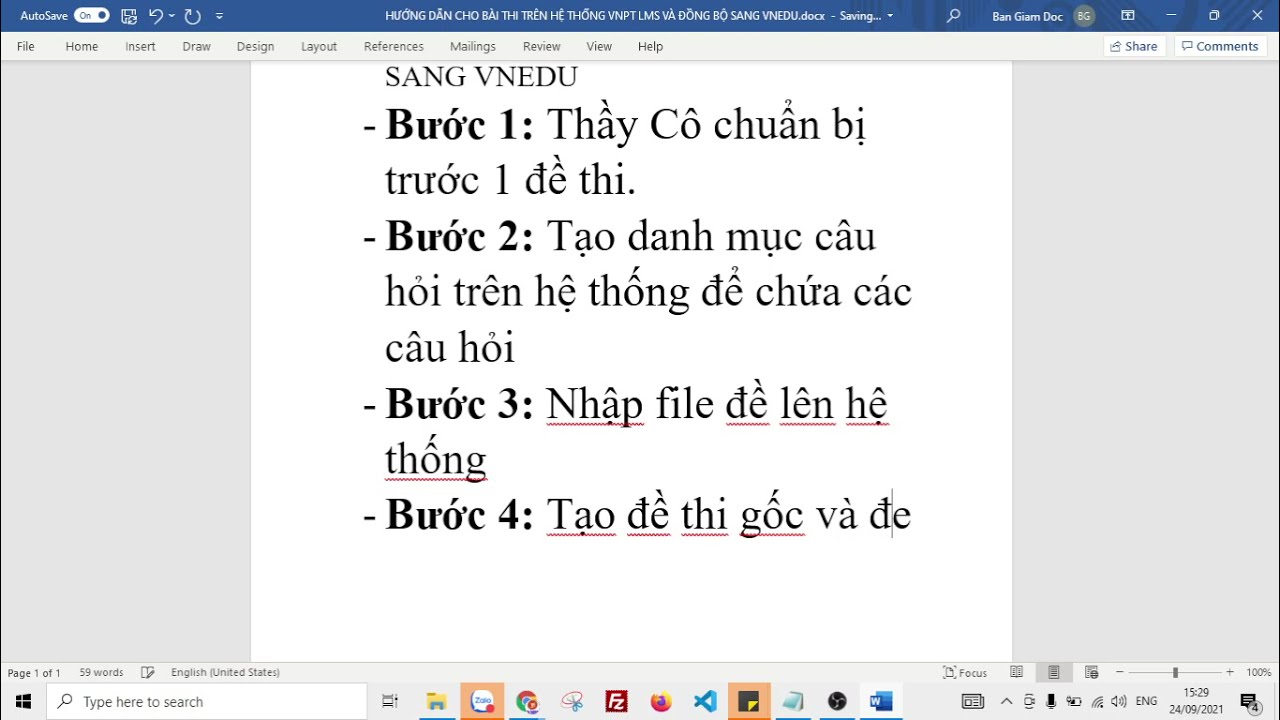Click the BG profile avatar
This screenshot has height=720, width=1280.
pos(1084,16)
